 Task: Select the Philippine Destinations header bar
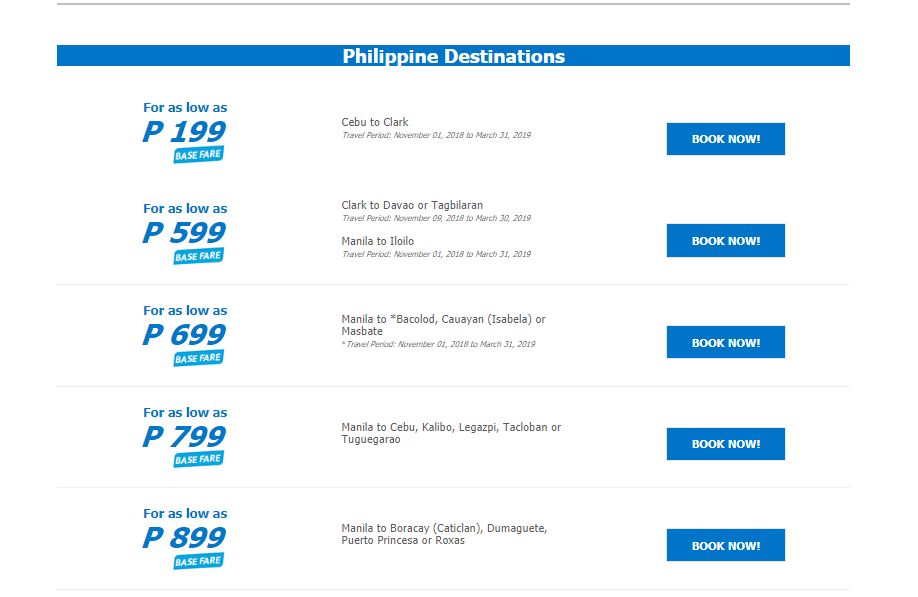453,56
